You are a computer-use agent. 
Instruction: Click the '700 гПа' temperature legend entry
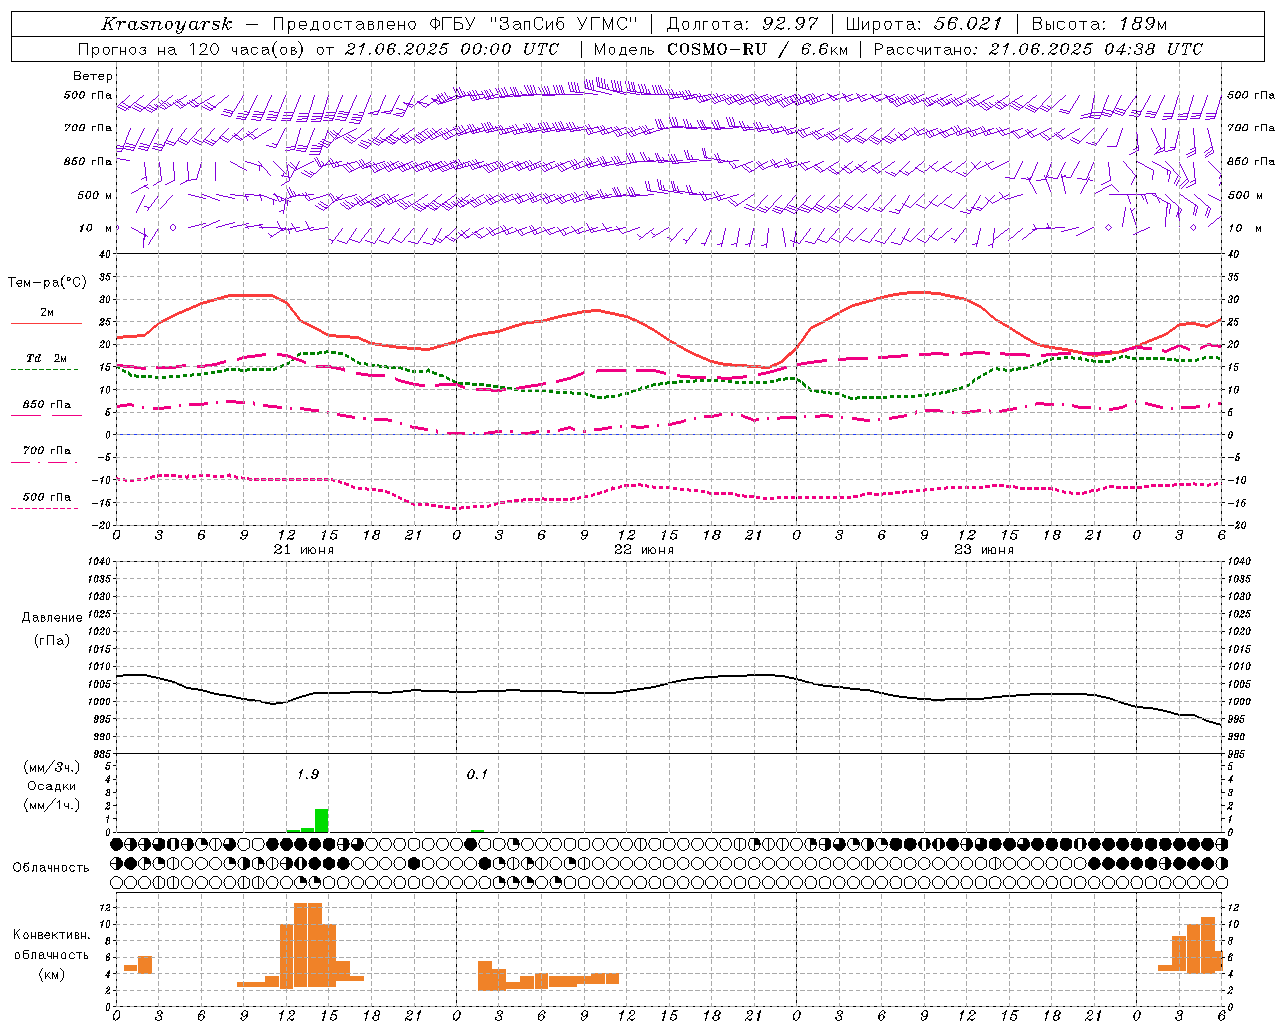coord(46,450)
